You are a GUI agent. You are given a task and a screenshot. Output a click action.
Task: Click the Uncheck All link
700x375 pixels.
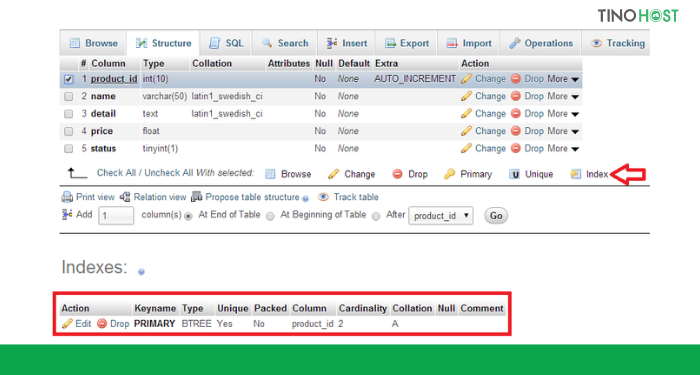(x=169, y=173)
